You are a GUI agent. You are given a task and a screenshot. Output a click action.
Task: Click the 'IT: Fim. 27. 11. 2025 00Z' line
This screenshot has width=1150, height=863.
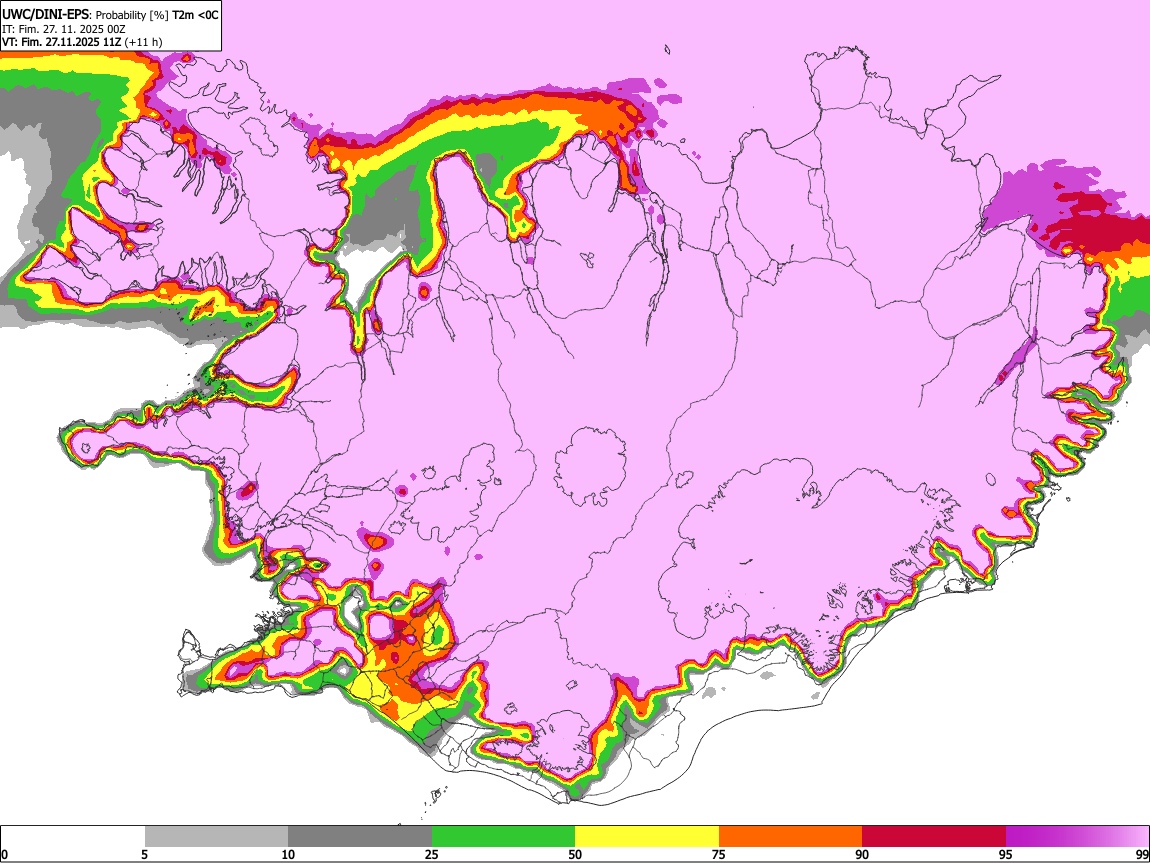[64, 29]
